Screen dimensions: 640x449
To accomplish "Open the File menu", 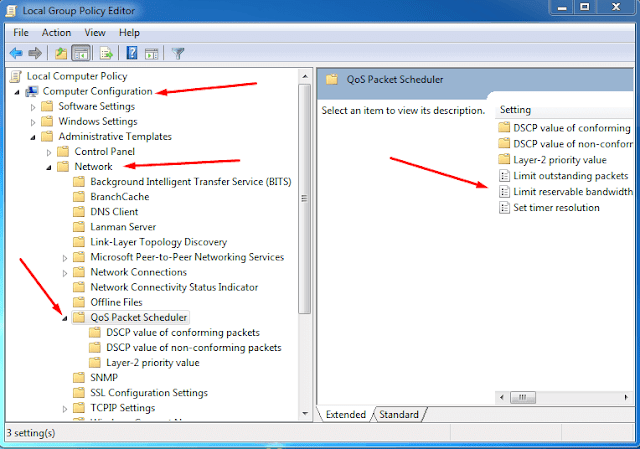I will 21,33.
